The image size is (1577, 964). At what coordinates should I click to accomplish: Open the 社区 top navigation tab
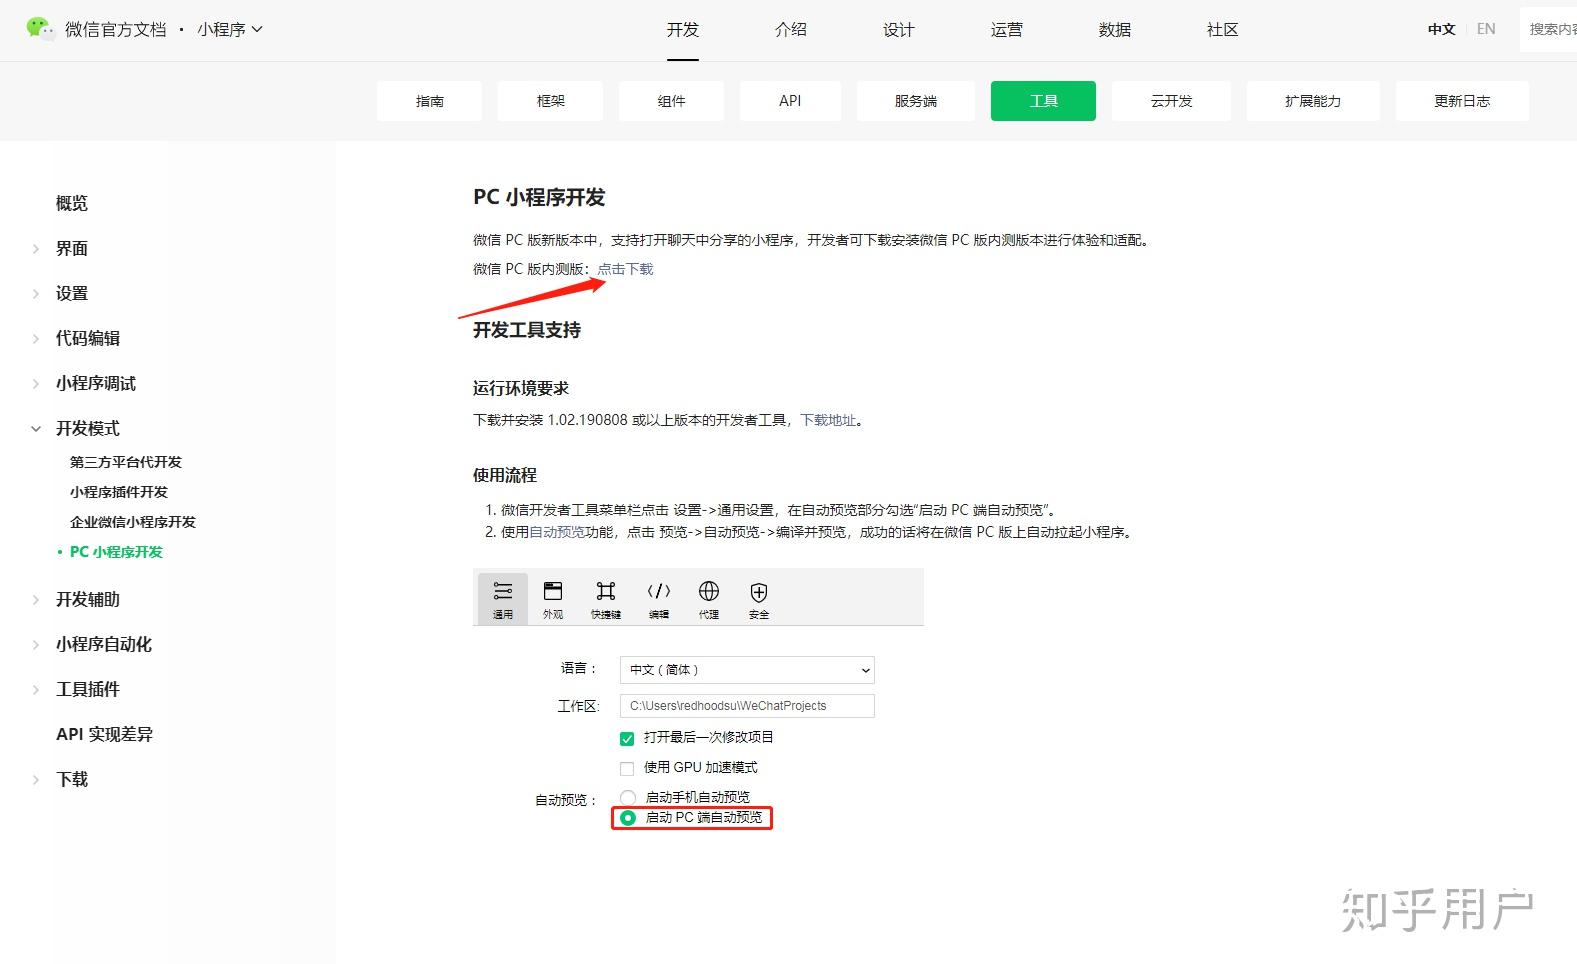1223,30
